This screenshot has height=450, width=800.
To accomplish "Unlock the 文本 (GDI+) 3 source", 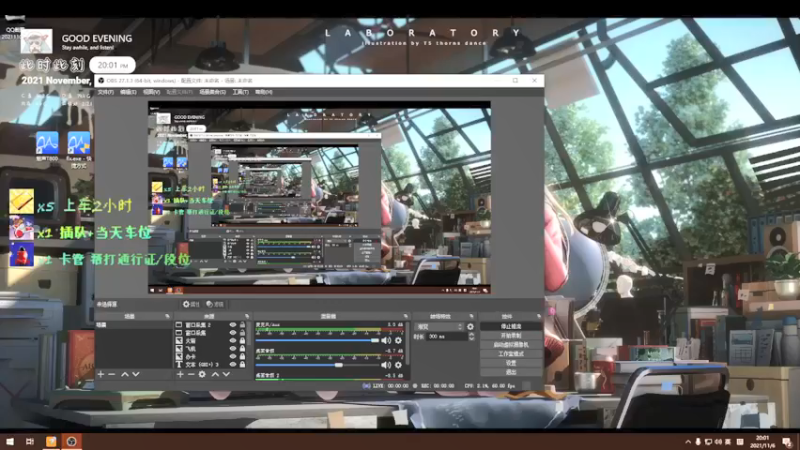I will click(x=242, y=365).
